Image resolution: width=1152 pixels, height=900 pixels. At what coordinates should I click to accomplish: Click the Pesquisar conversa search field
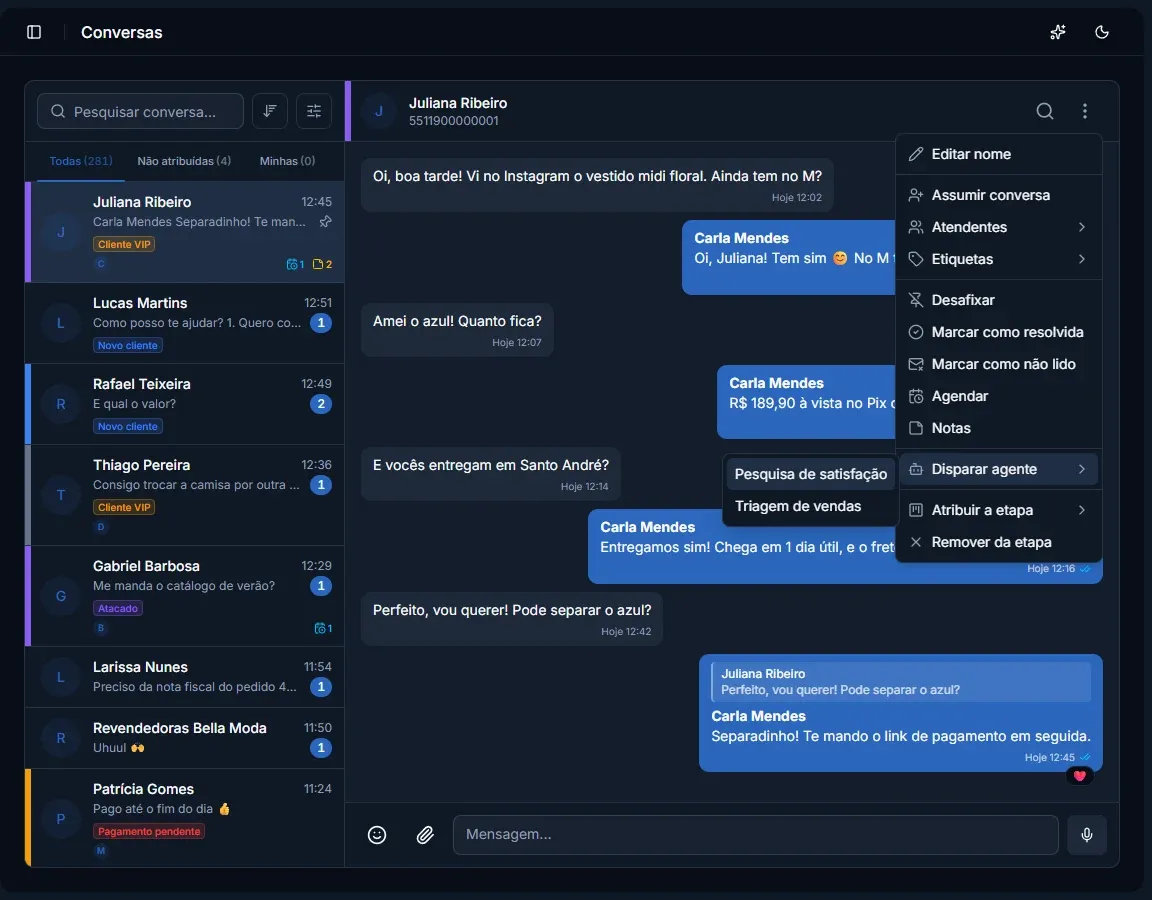[140, 111]
